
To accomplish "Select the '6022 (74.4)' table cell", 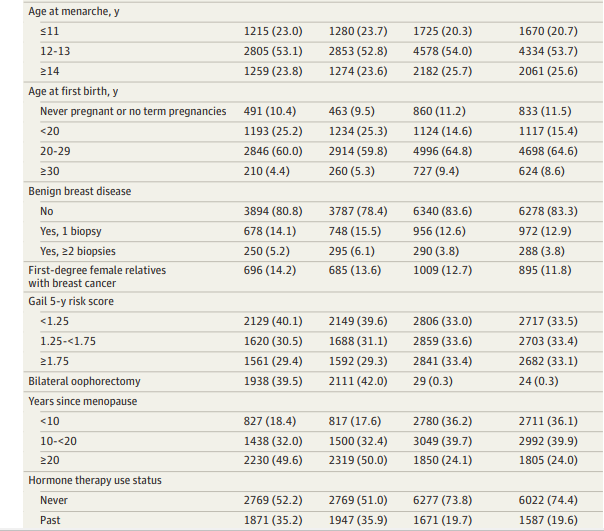I will pos(530,499).
